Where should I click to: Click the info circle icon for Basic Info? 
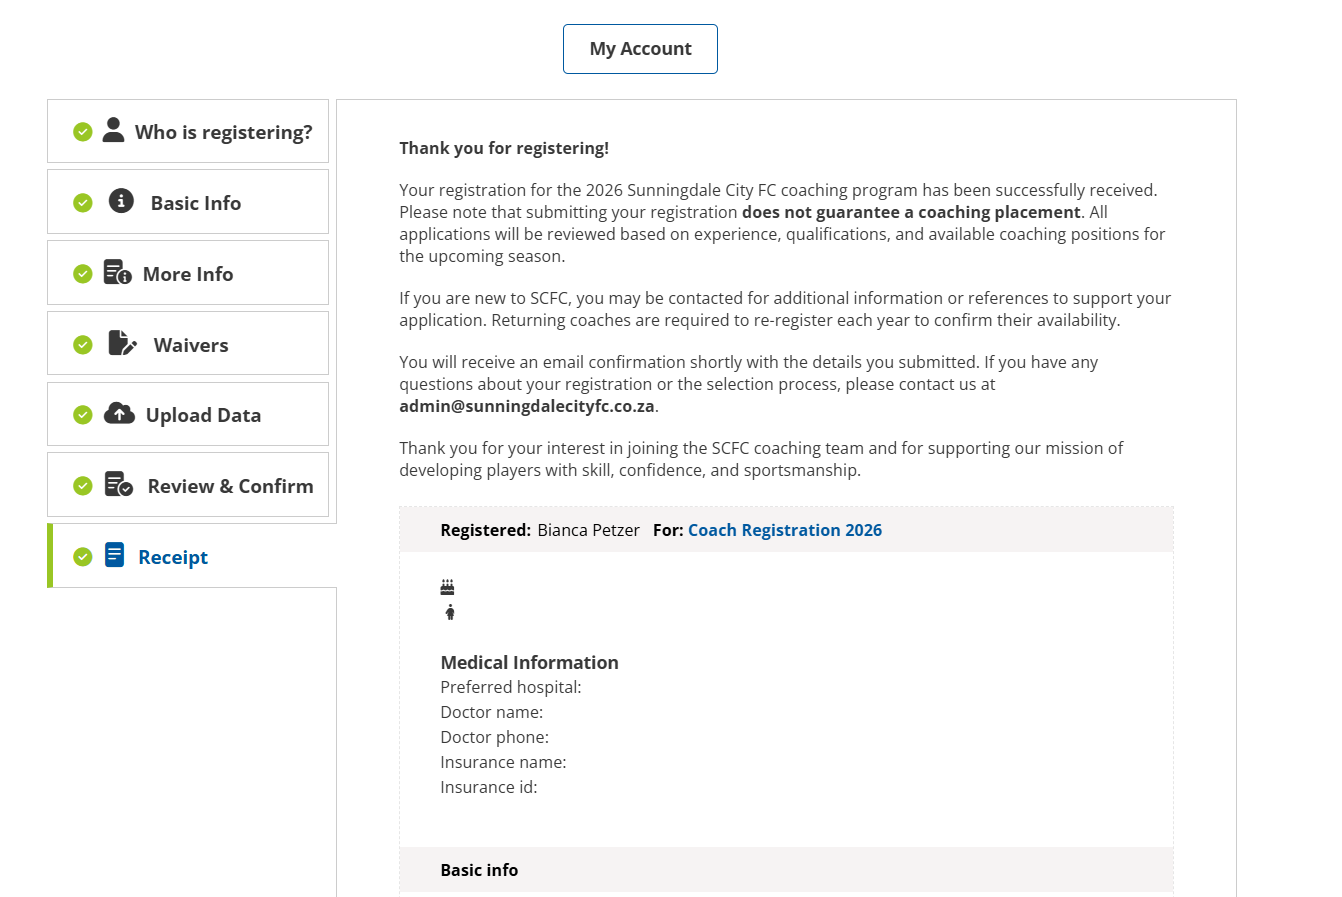click(121, 201)
